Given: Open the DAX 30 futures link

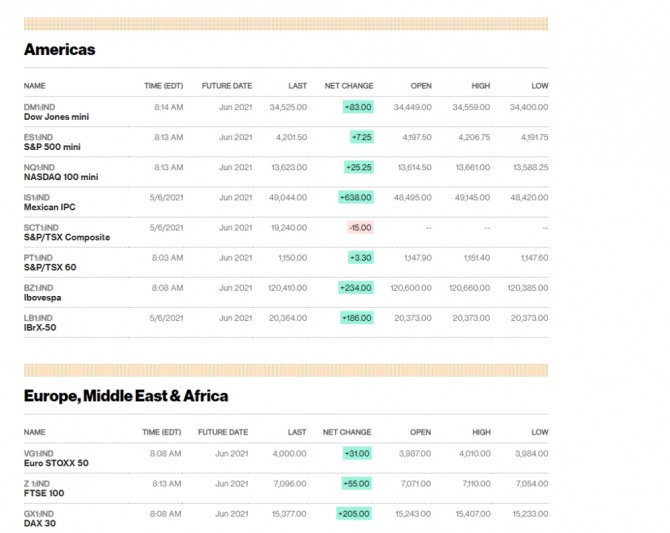Looking at the screenshot, I should point(42,522).
